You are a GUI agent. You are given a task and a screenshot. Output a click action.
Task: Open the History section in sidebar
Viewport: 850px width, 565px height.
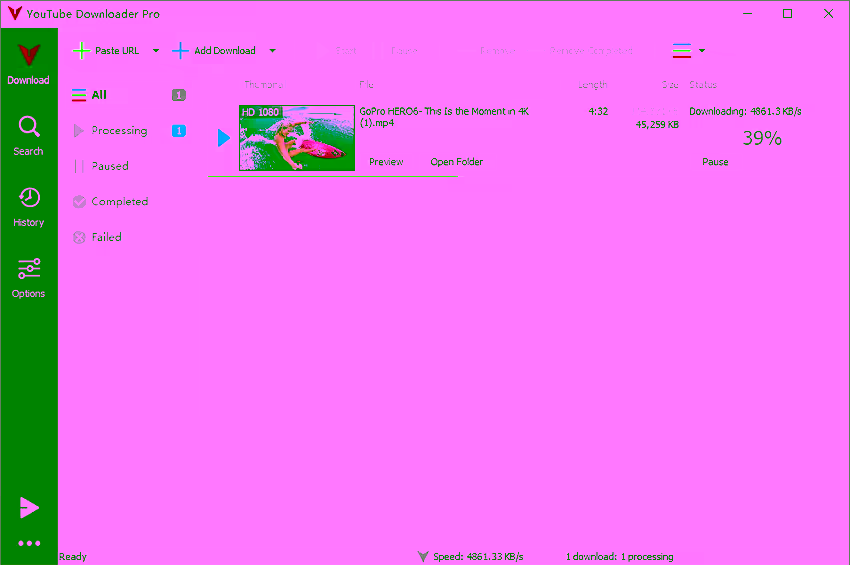coord(28,207)
